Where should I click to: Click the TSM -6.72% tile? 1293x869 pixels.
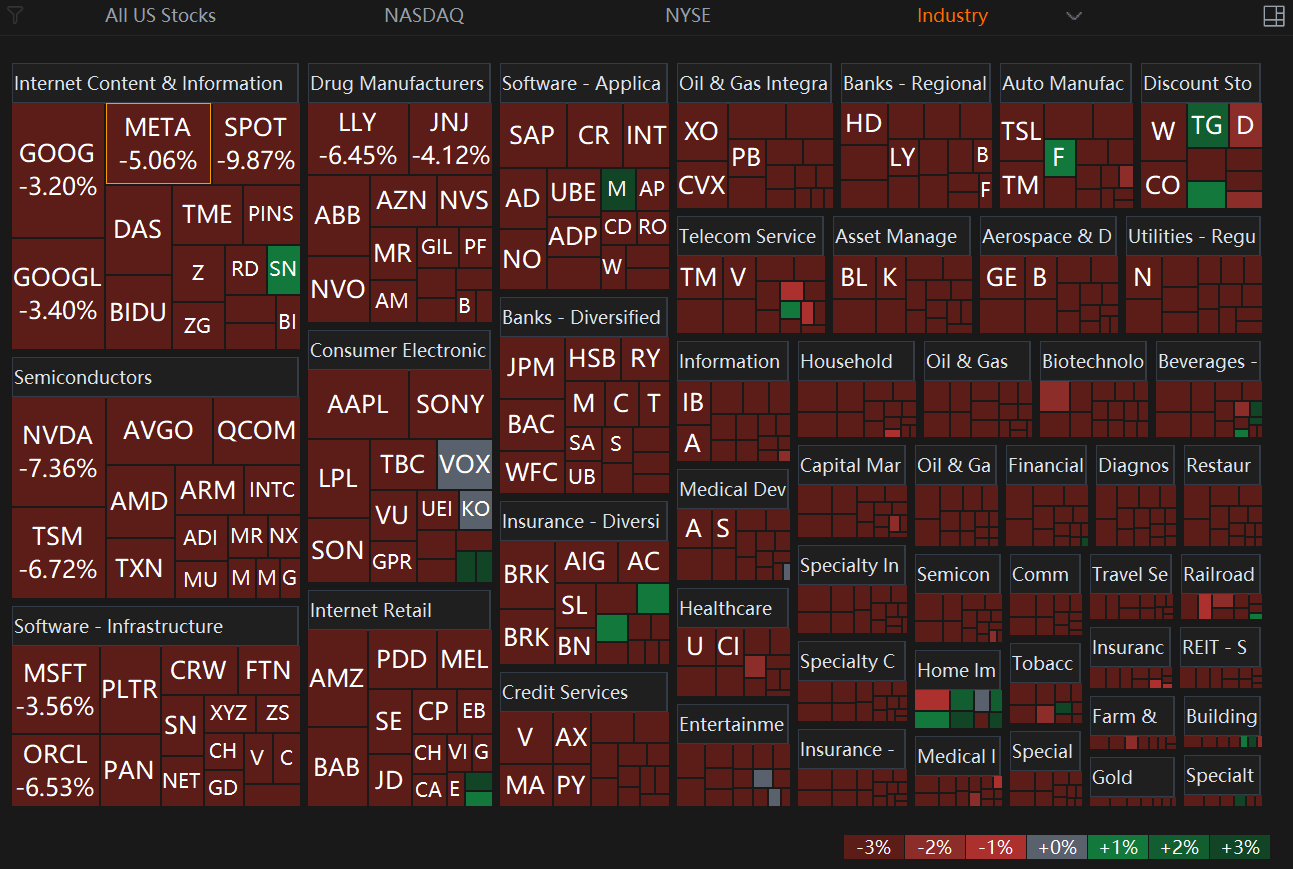58,553
